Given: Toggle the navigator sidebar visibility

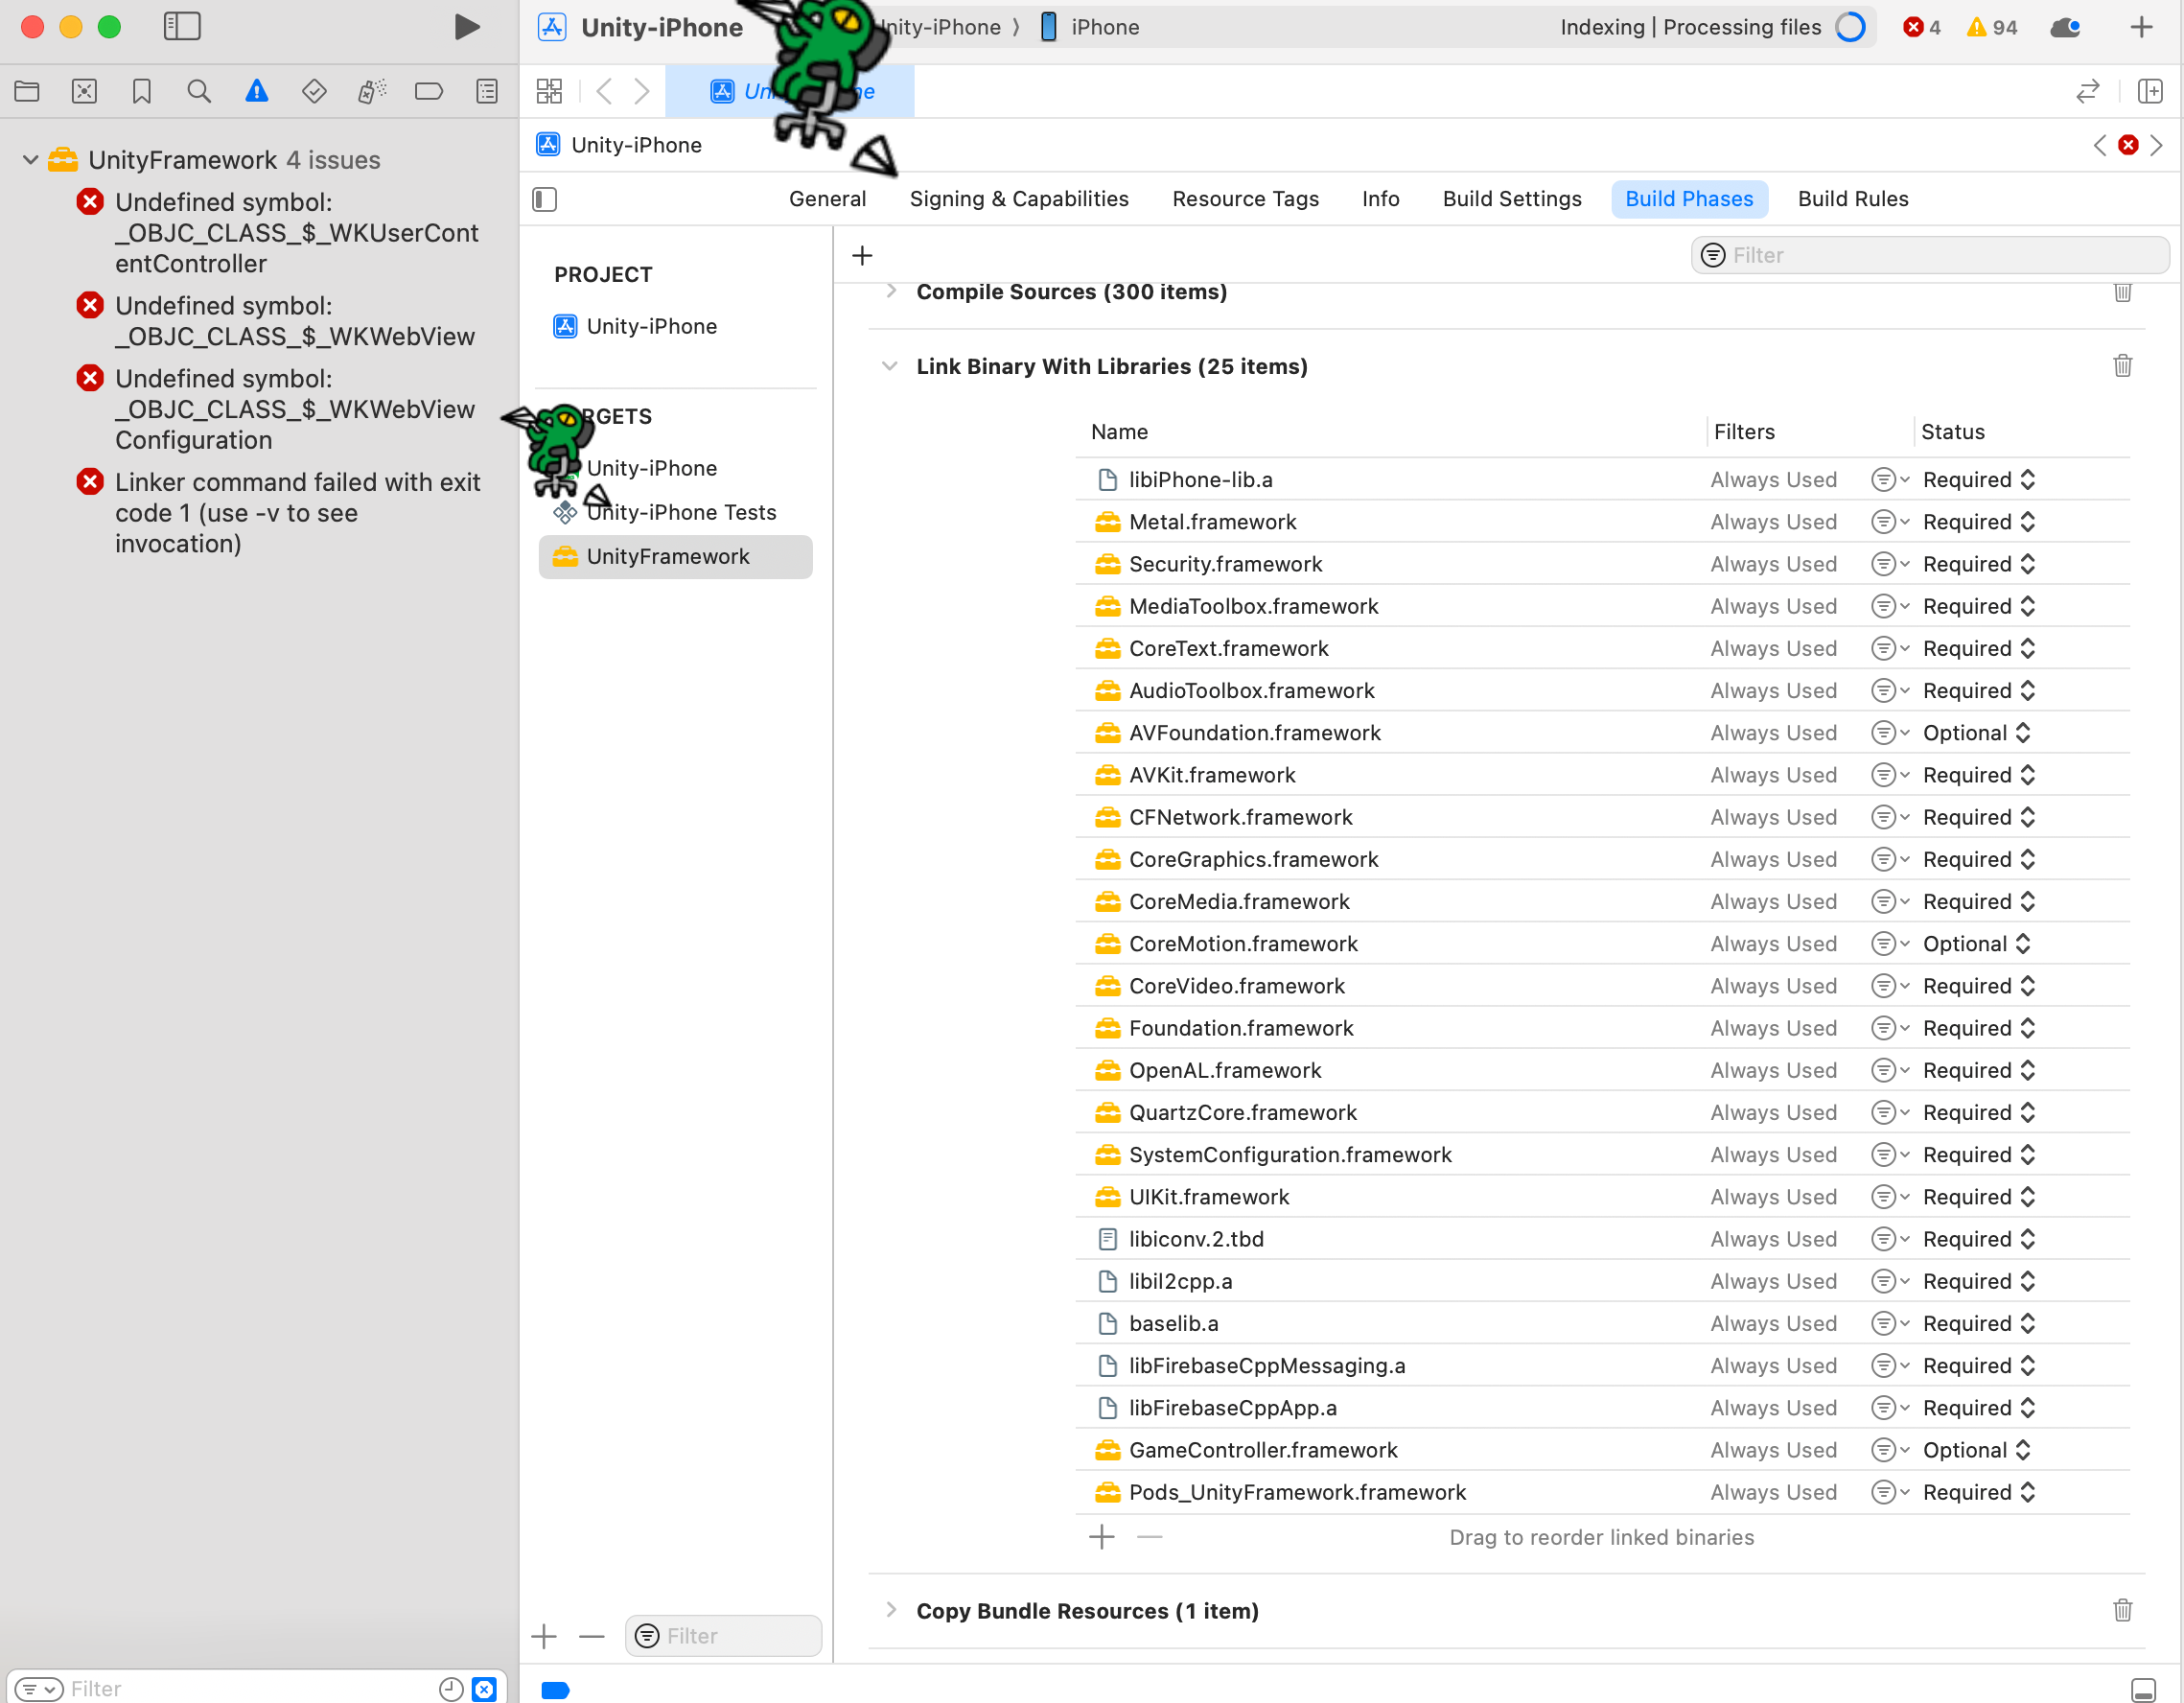Looking at the screenshot, I should tap(181, 27).
